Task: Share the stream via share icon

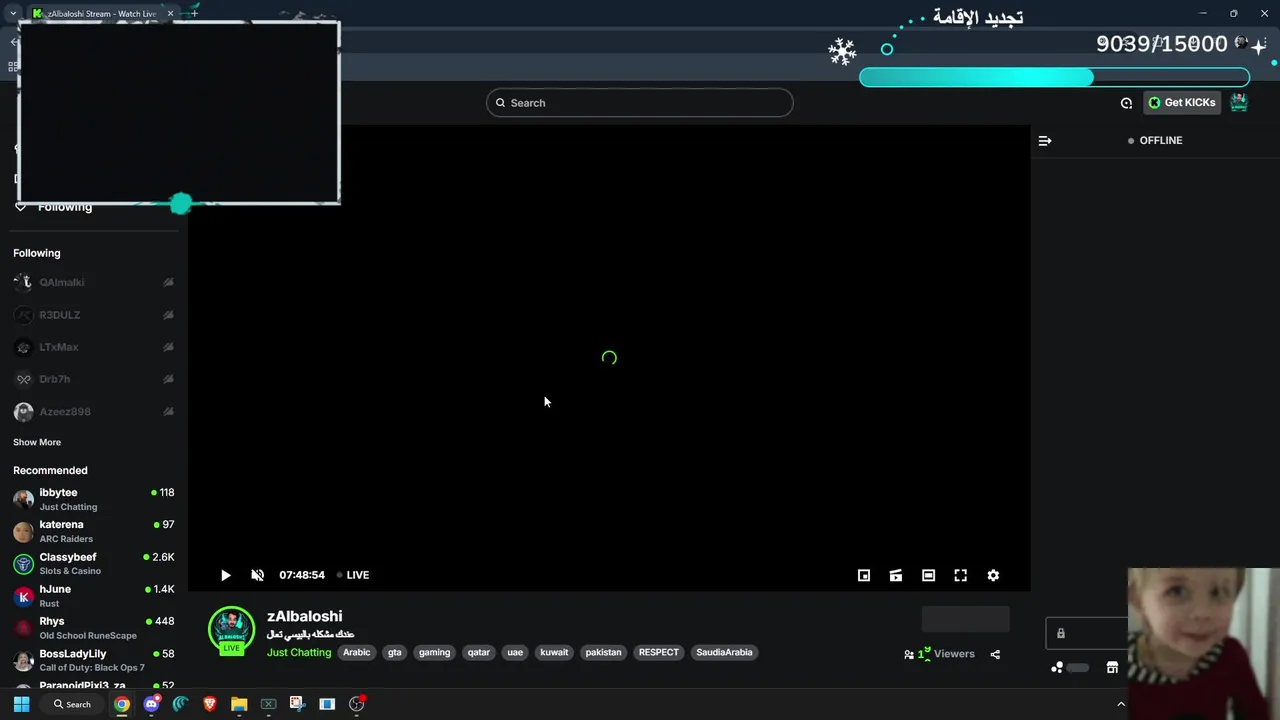Action: point(995,654)
